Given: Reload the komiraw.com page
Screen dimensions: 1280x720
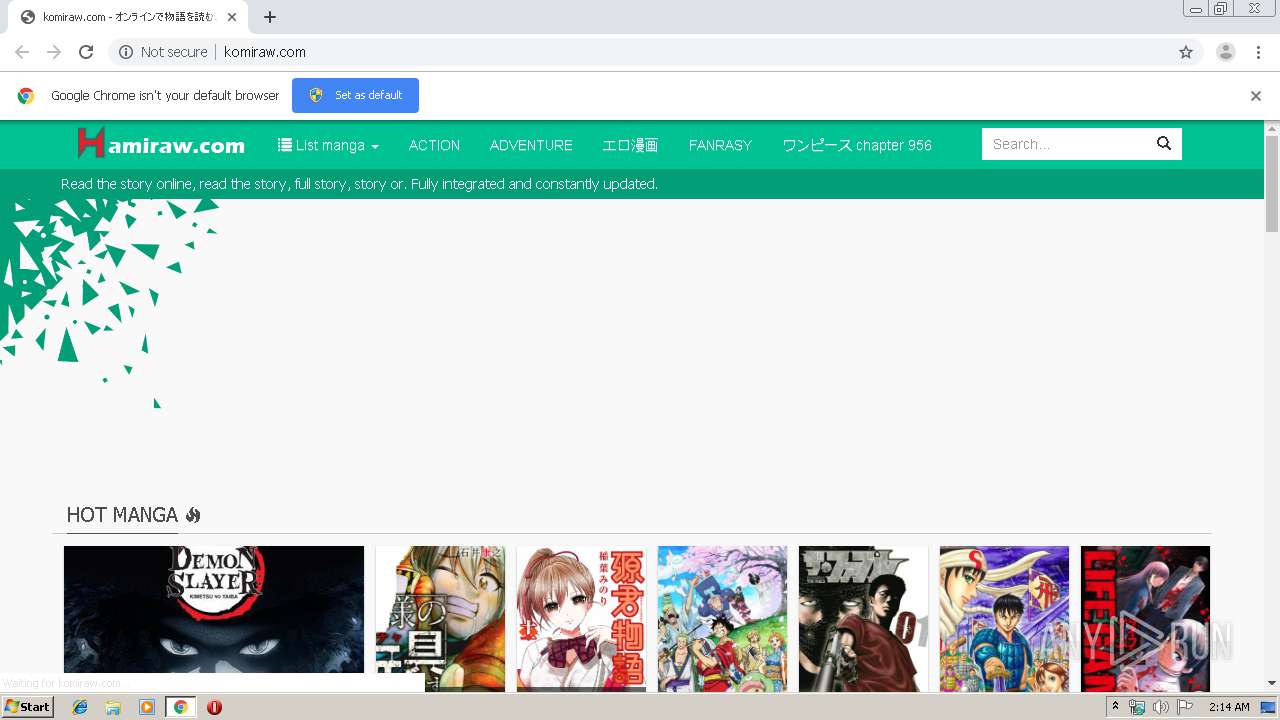Looking at the screenshot, I should coord(86,52).
